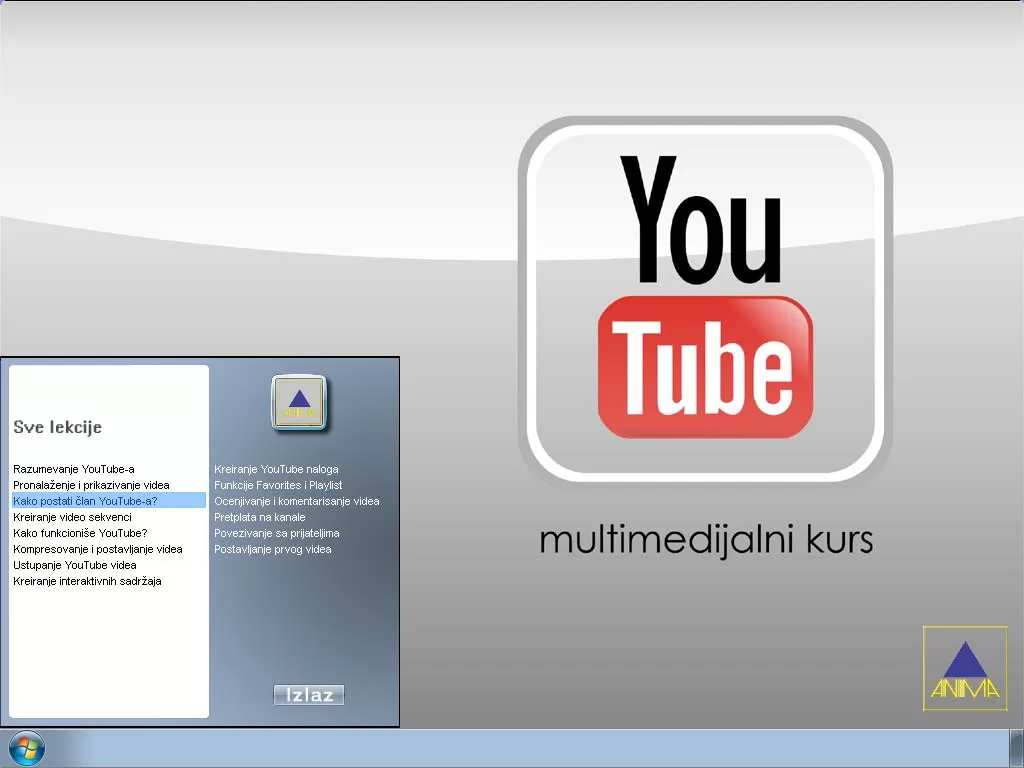Select the Funkcije Favorites i Playlist topic
Screen dimensions: 1024x768
(x=277, y=484)
